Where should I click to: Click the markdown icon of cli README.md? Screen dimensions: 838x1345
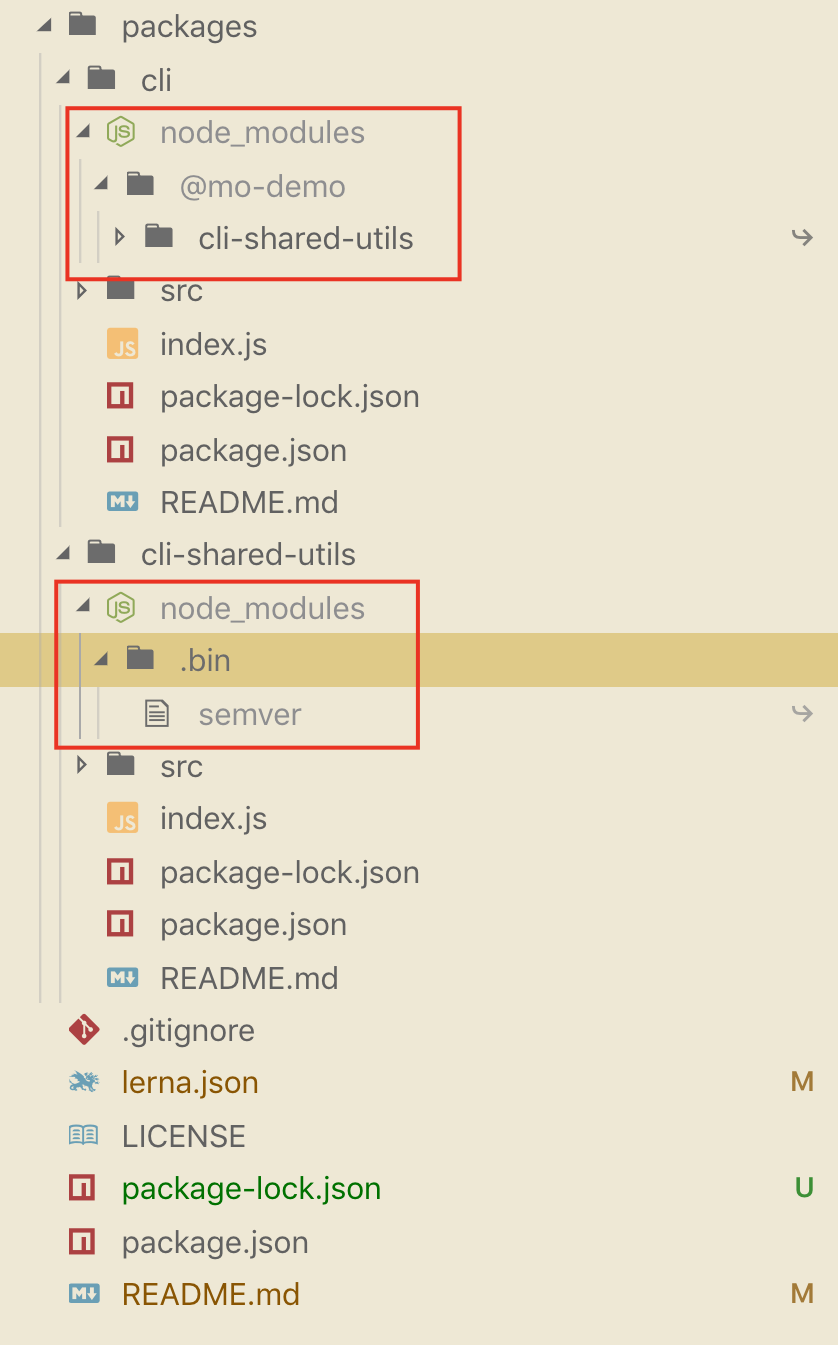coord(122,502)
